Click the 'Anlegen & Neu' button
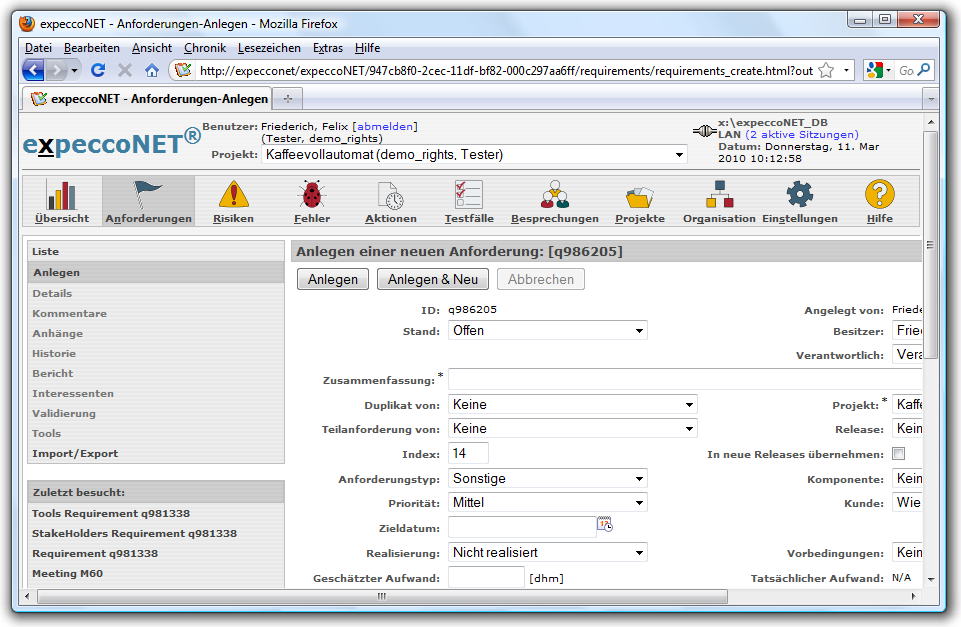Image resolution: width=961 pixels, height=627 pixels. [433, 280]
